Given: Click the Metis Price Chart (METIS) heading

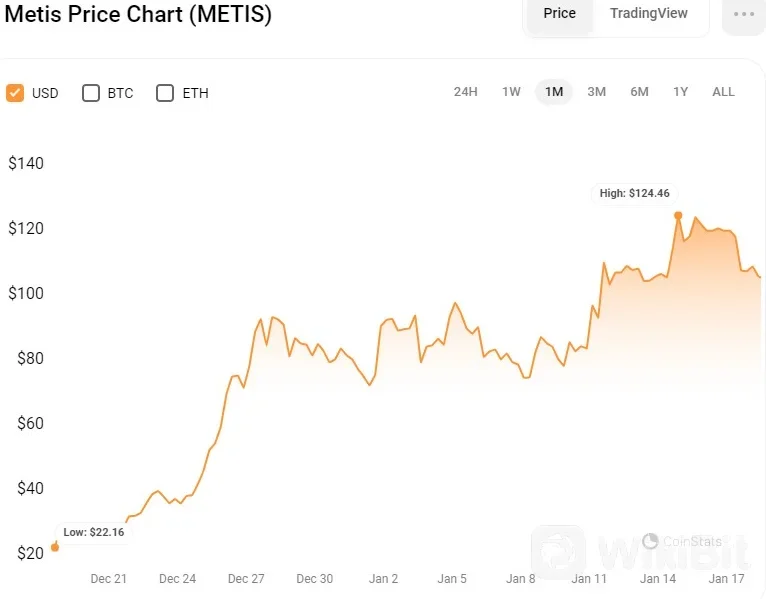Looking at the screenshot, I should coord(138,15).
